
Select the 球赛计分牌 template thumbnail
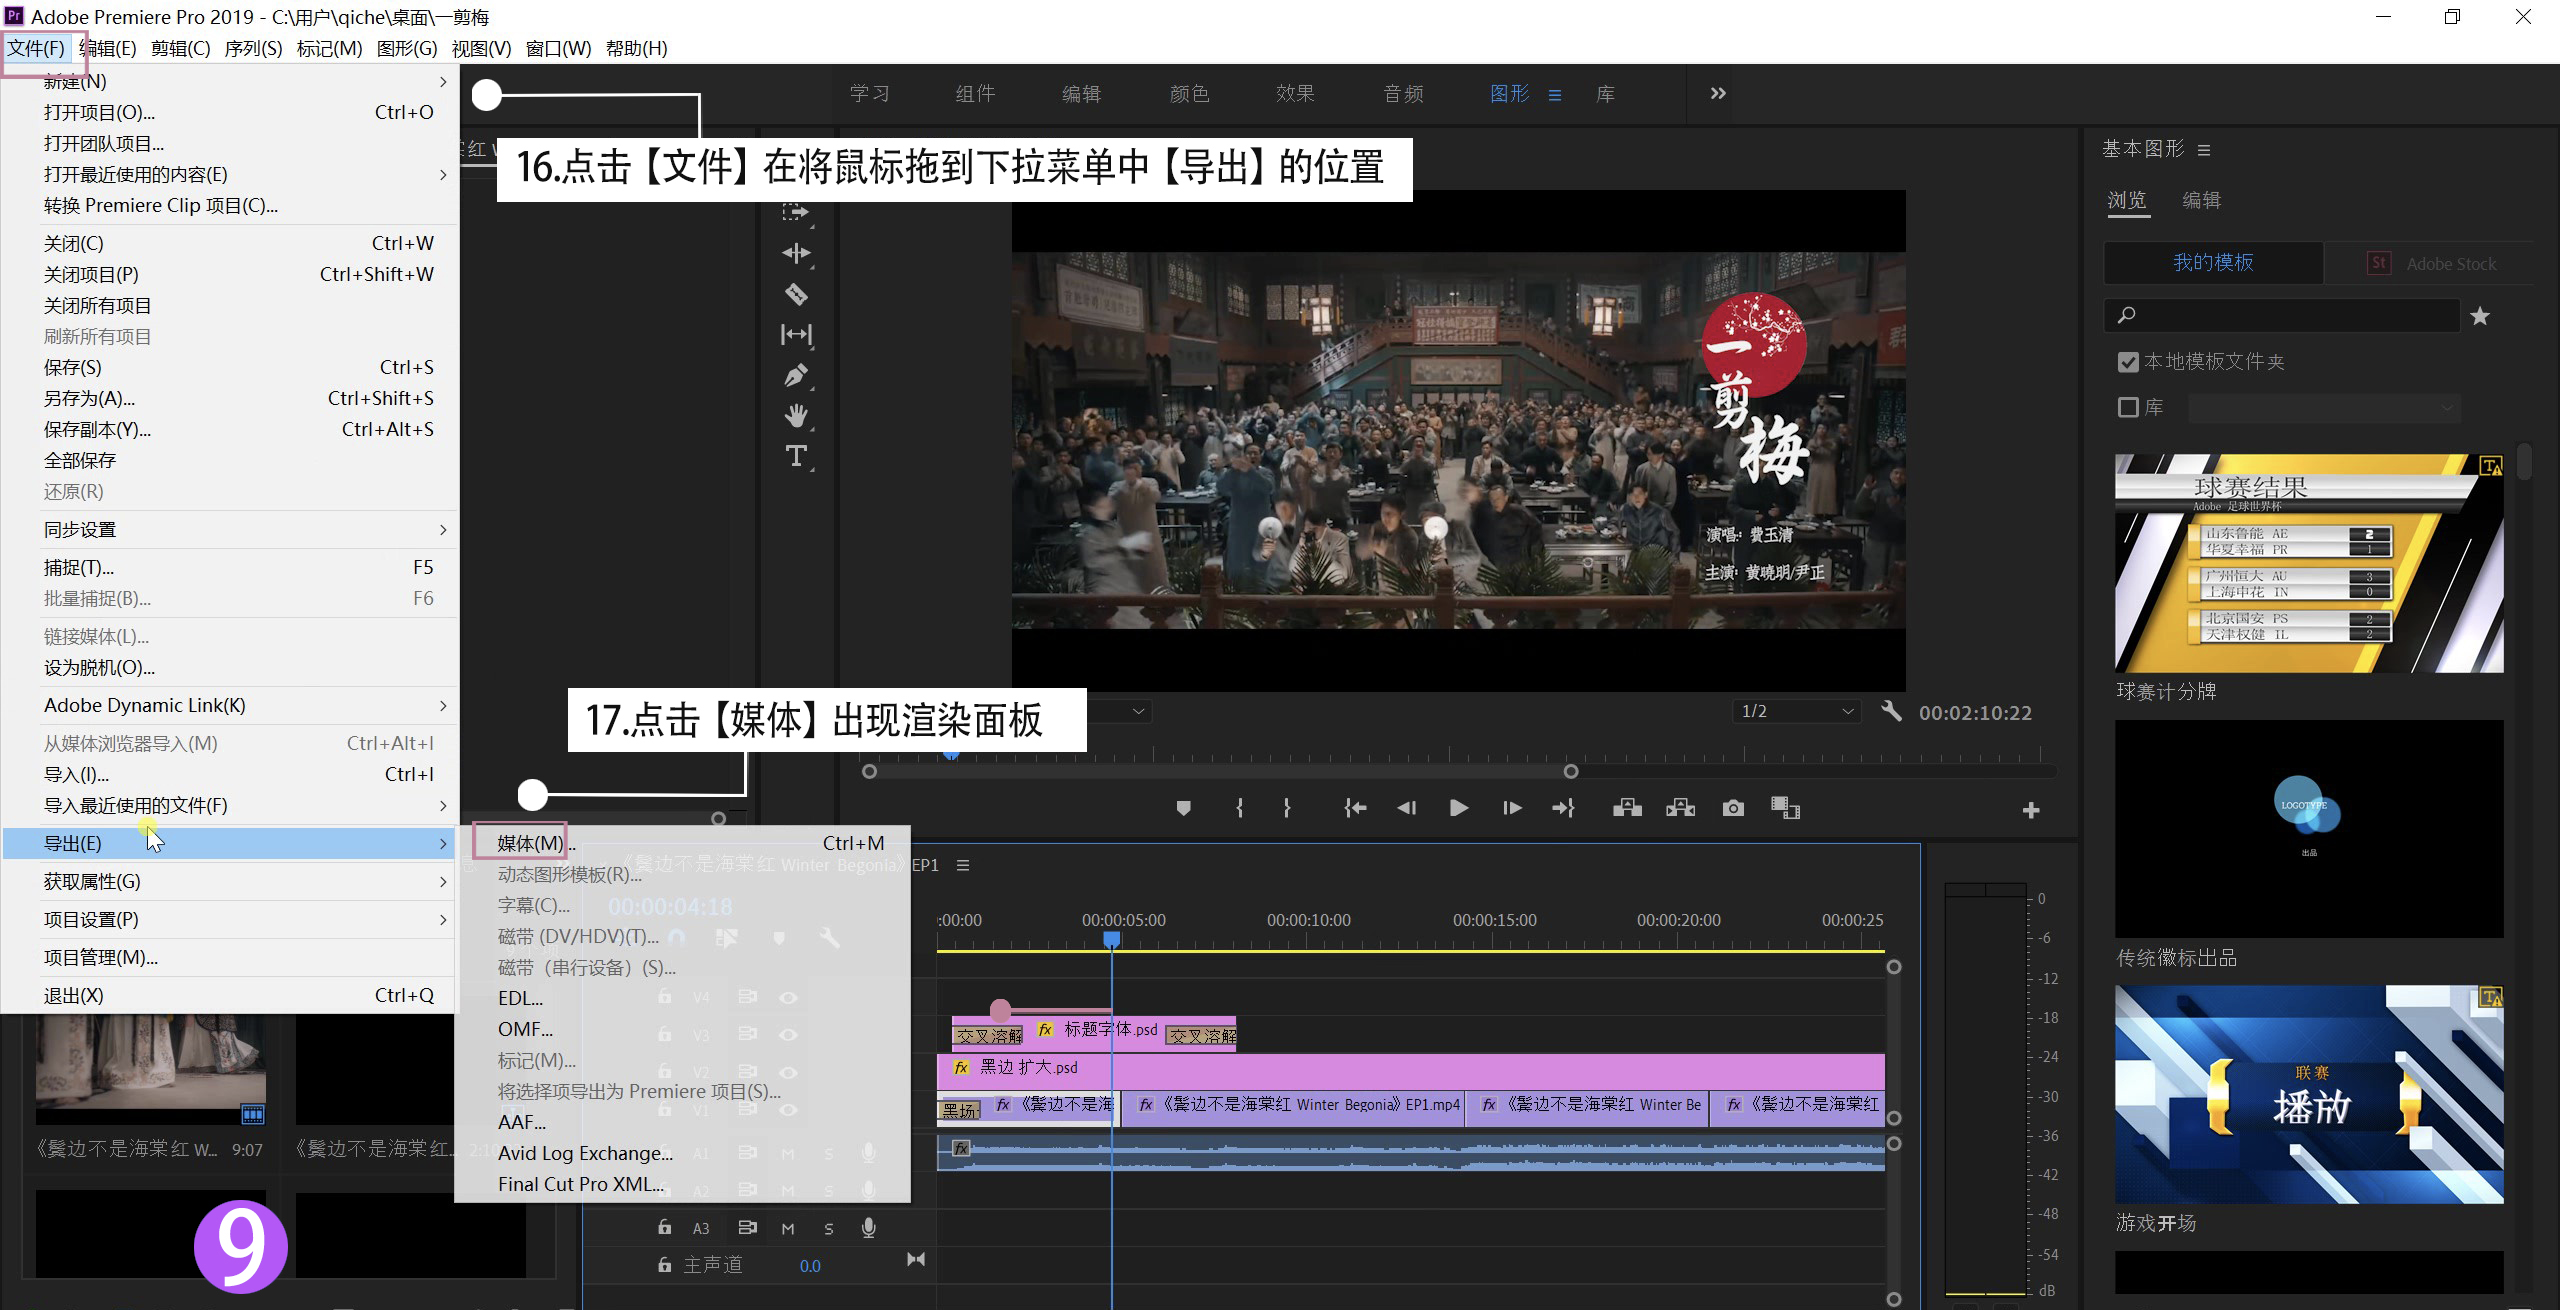[2309, 563]
